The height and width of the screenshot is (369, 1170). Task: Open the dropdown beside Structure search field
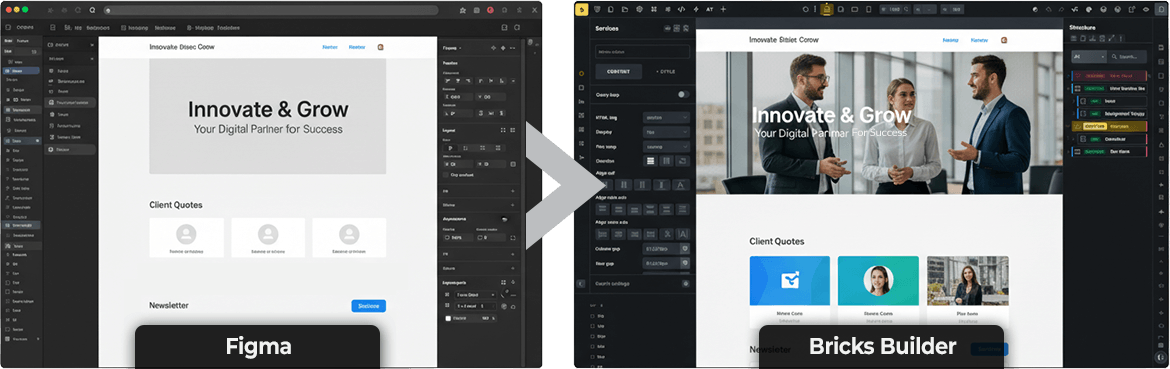coord(1088,57)
